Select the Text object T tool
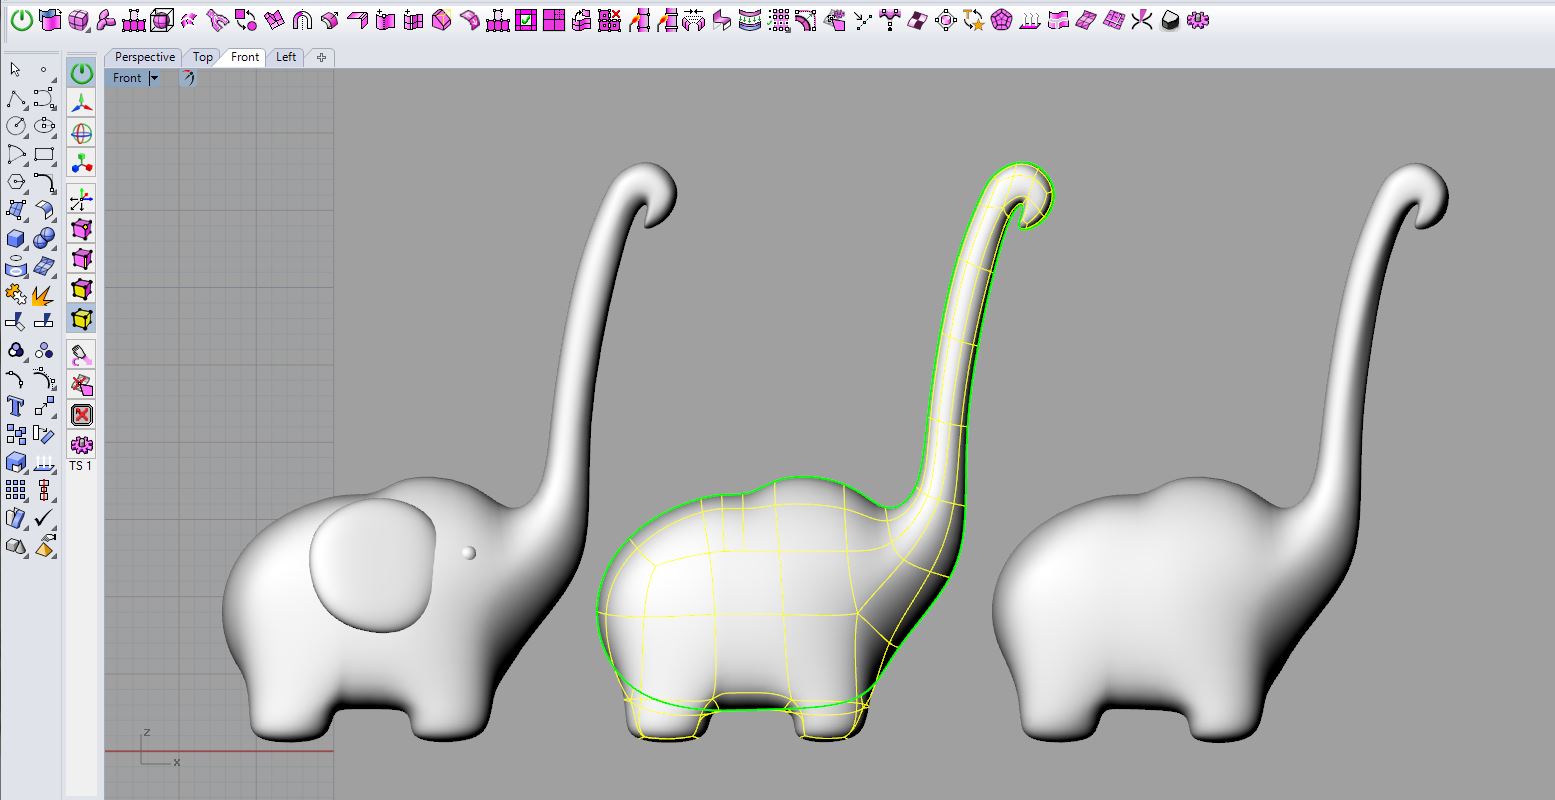The width and height of the screenshot is (1555, 800). click(x=15, y=406)
